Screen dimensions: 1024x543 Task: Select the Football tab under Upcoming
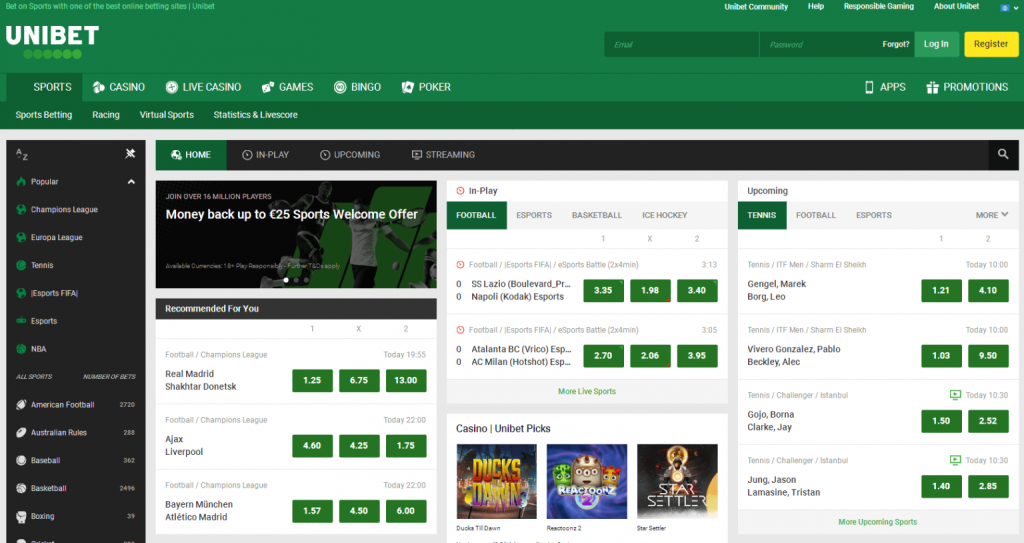pyautogui.click(x=816, y=215)
